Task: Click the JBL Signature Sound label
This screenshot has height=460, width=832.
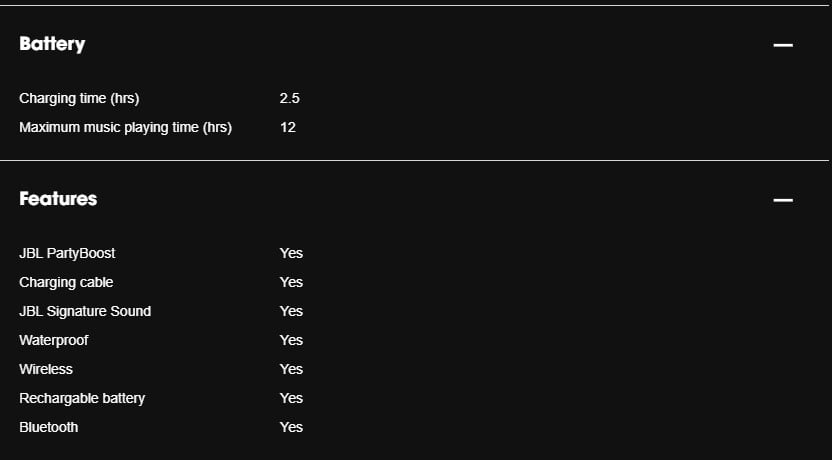Action: pyautogui.click(x=85, y=311)
